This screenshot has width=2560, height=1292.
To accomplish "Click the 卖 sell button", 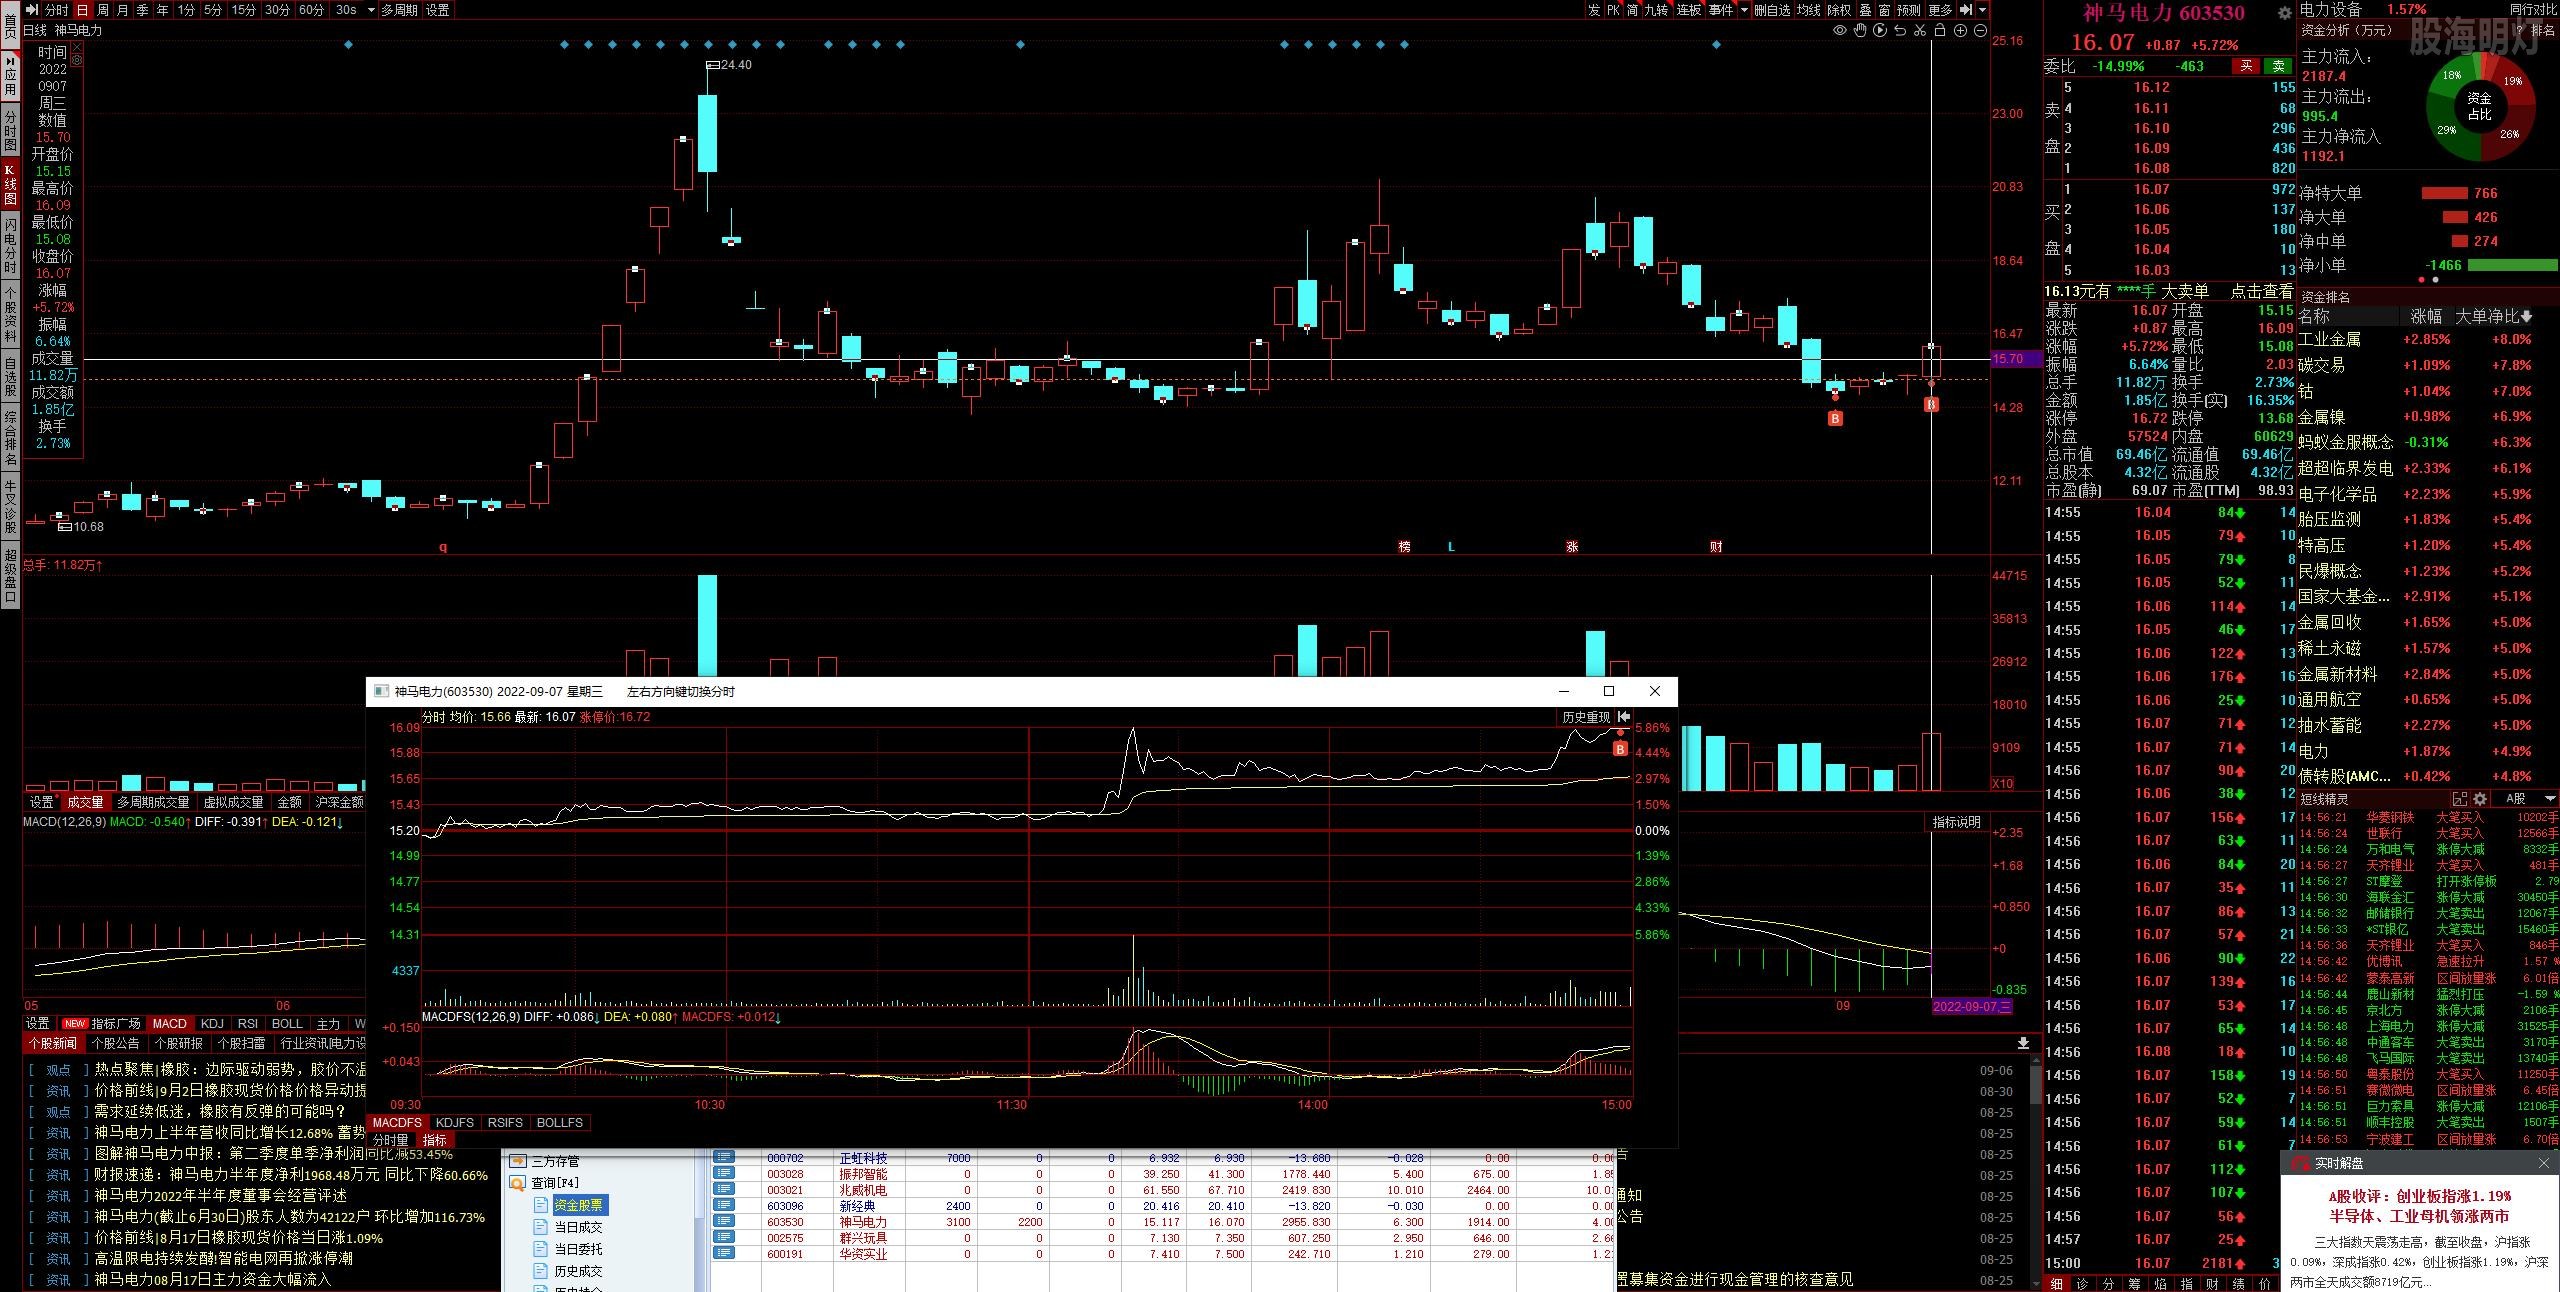I will click(2278, 66).
